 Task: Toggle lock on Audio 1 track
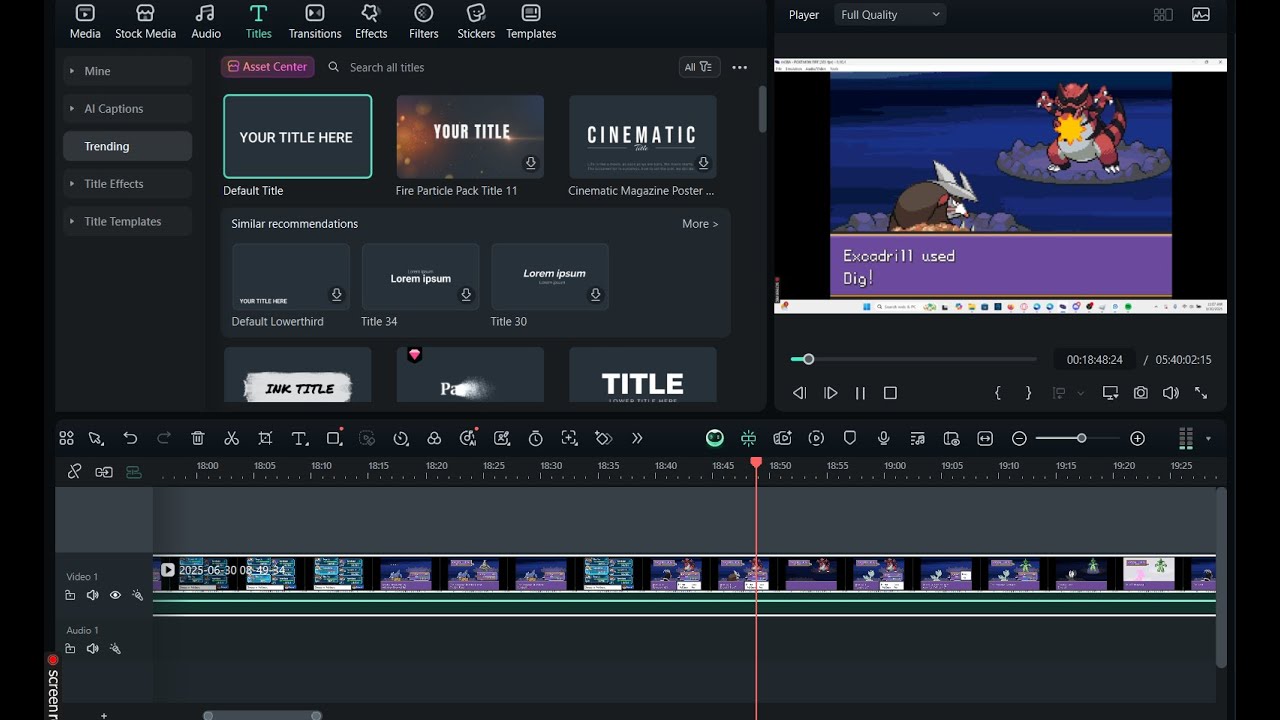click(70, 649)
